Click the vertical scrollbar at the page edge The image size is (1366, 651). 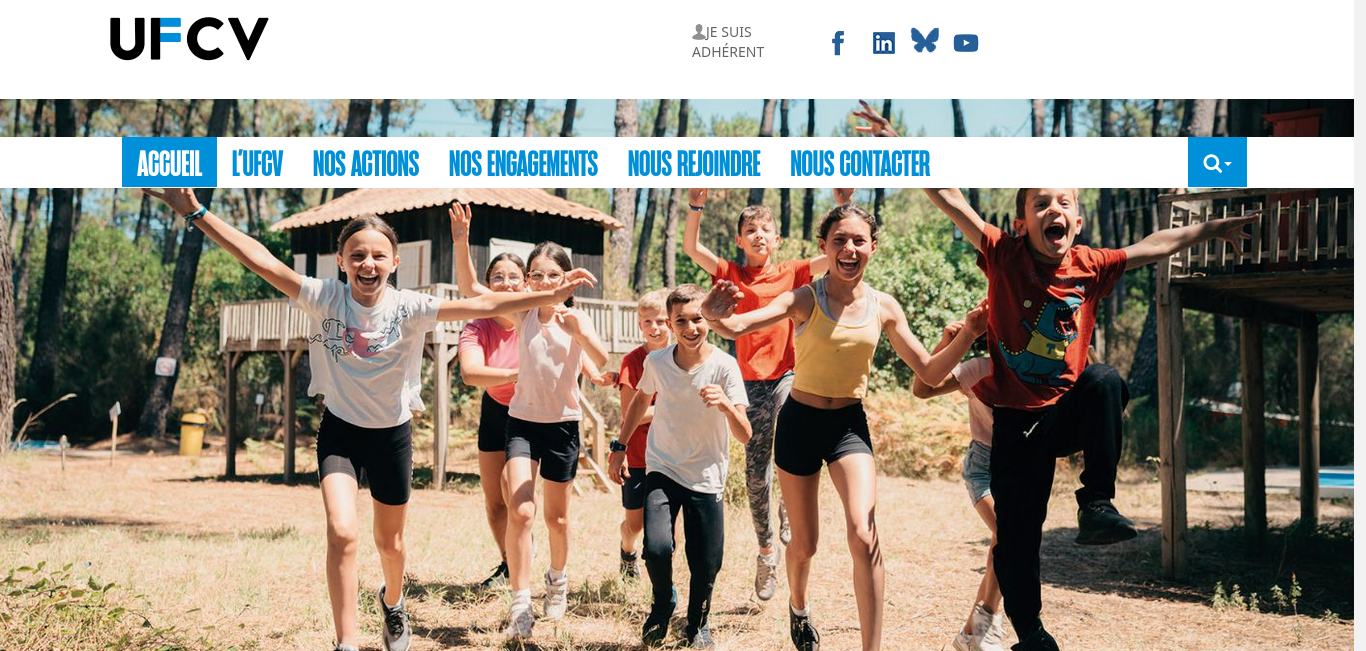tap(1360, 325)
